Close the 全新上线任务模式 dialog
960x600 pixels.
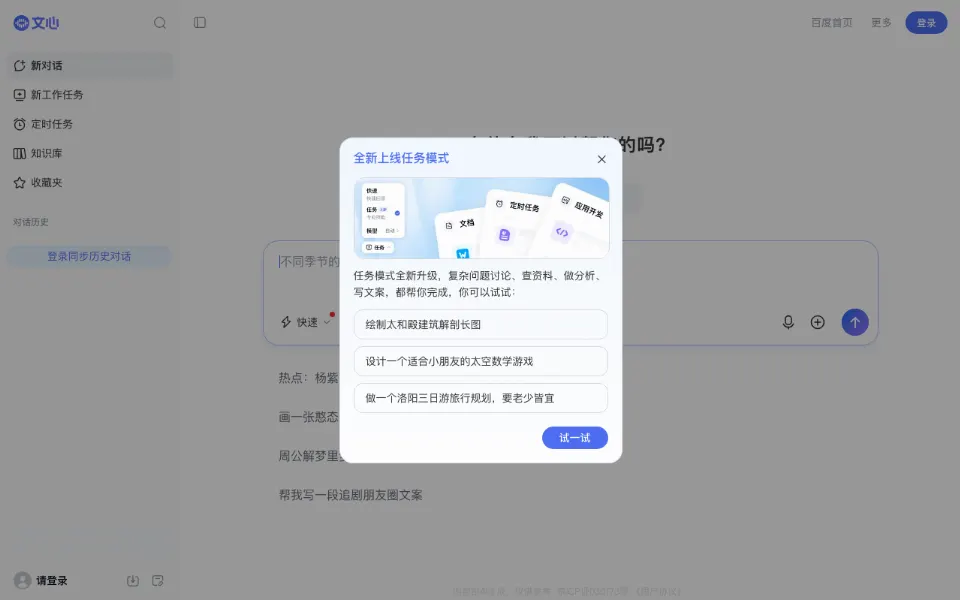(601, 159)
